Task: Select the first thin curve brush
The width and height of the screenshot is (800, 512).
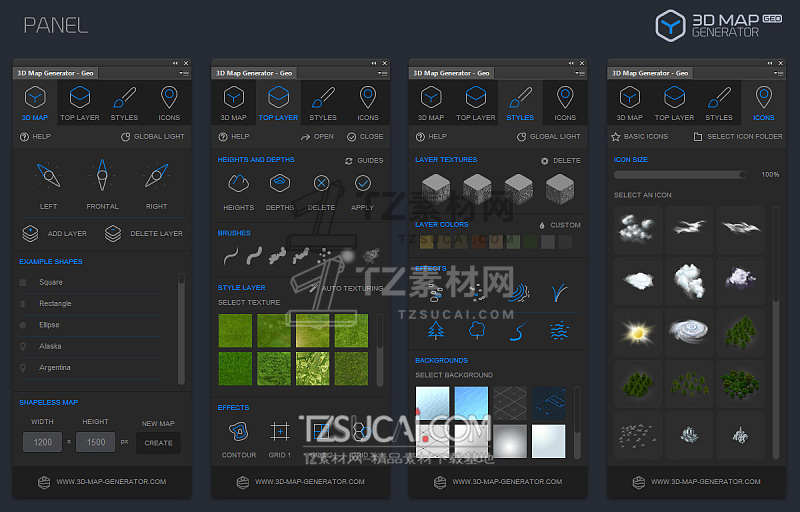Action: pos(231,255)
